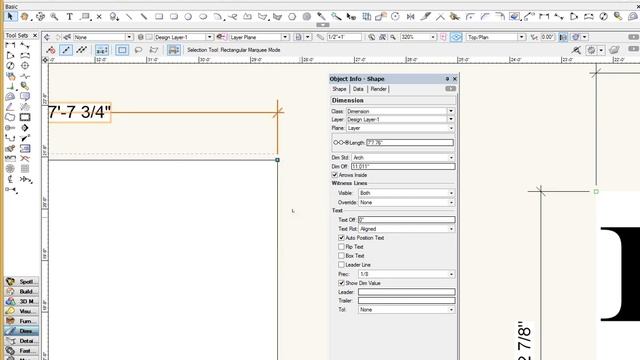Viewport: 640px width, 360px height.
Task: Select the Rounded Rectangle tool
Action: 174,16
